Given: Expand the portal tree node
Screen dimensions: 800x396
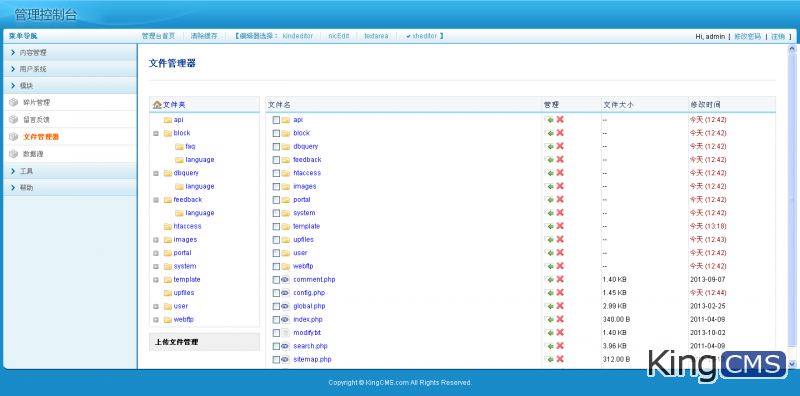Looking at the screenshot, I should click(156, 253).
